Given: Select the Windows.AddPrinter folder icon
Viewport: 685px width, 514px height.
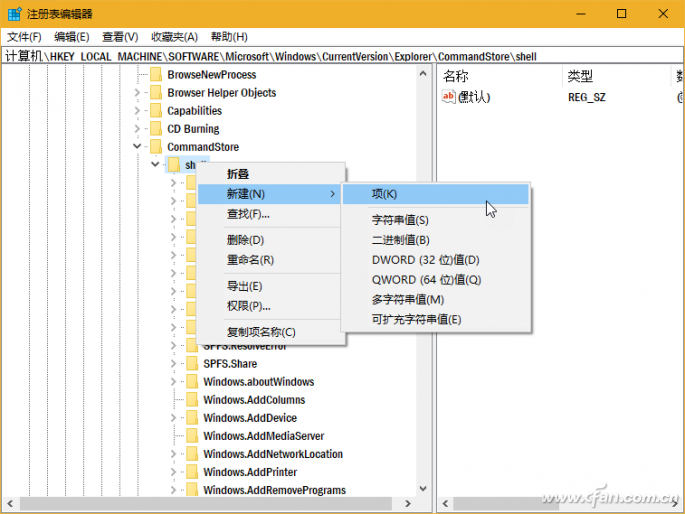Looking at the screenshot, I should click(192, 472).
